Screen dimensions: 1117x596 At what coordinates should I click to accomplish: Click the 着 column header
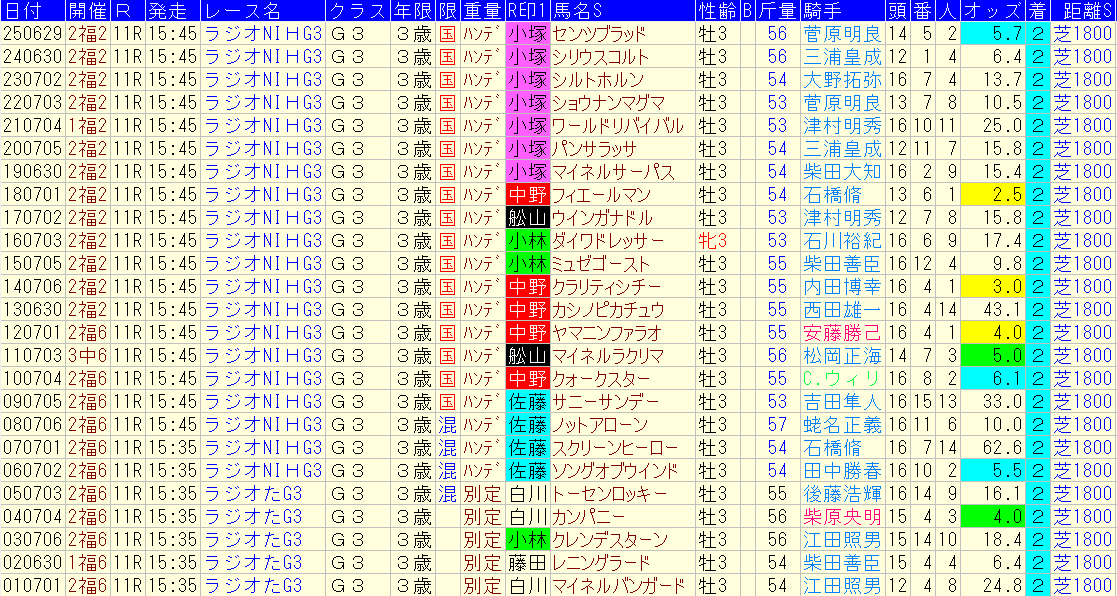(x=1037, y=10)
